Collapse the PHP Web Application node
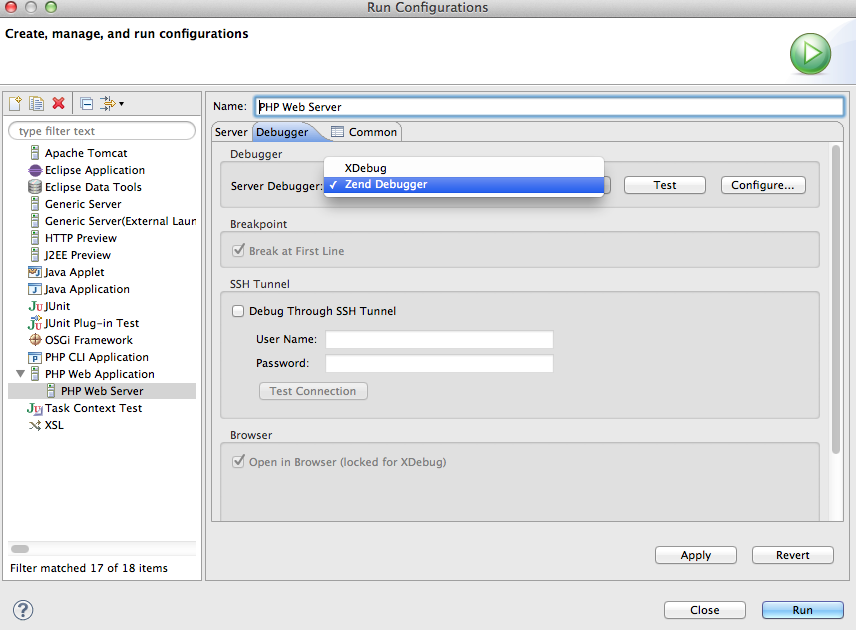The image size is (856, 630). (20, 373)
